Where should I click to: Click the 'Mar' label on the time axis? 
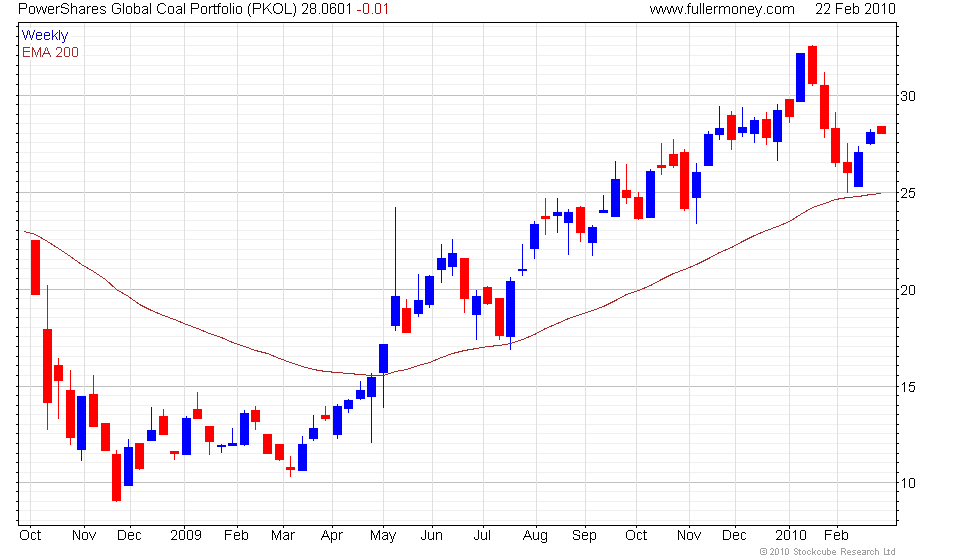point(282,536)
